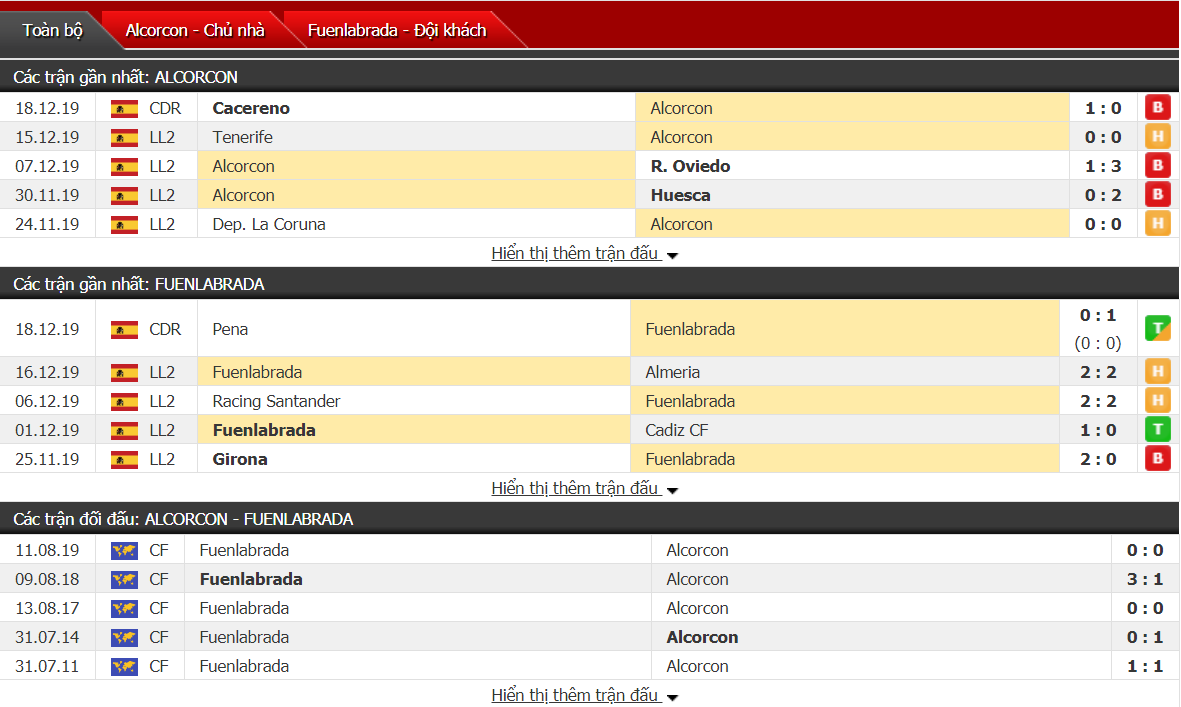Select team name Dep. La Coruna
The height and width of the screenshot is (707, 1181).
coord(269,224)
